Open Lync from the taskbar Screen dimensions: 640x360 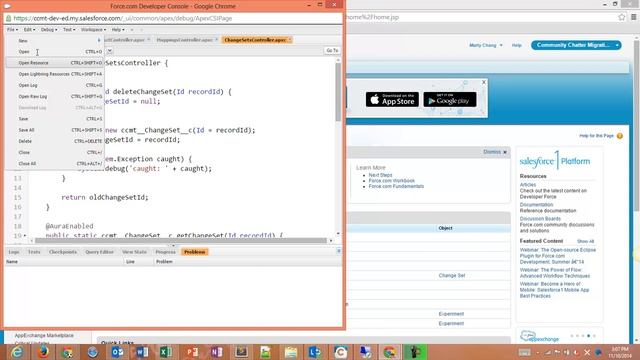[x=315, y=352]
